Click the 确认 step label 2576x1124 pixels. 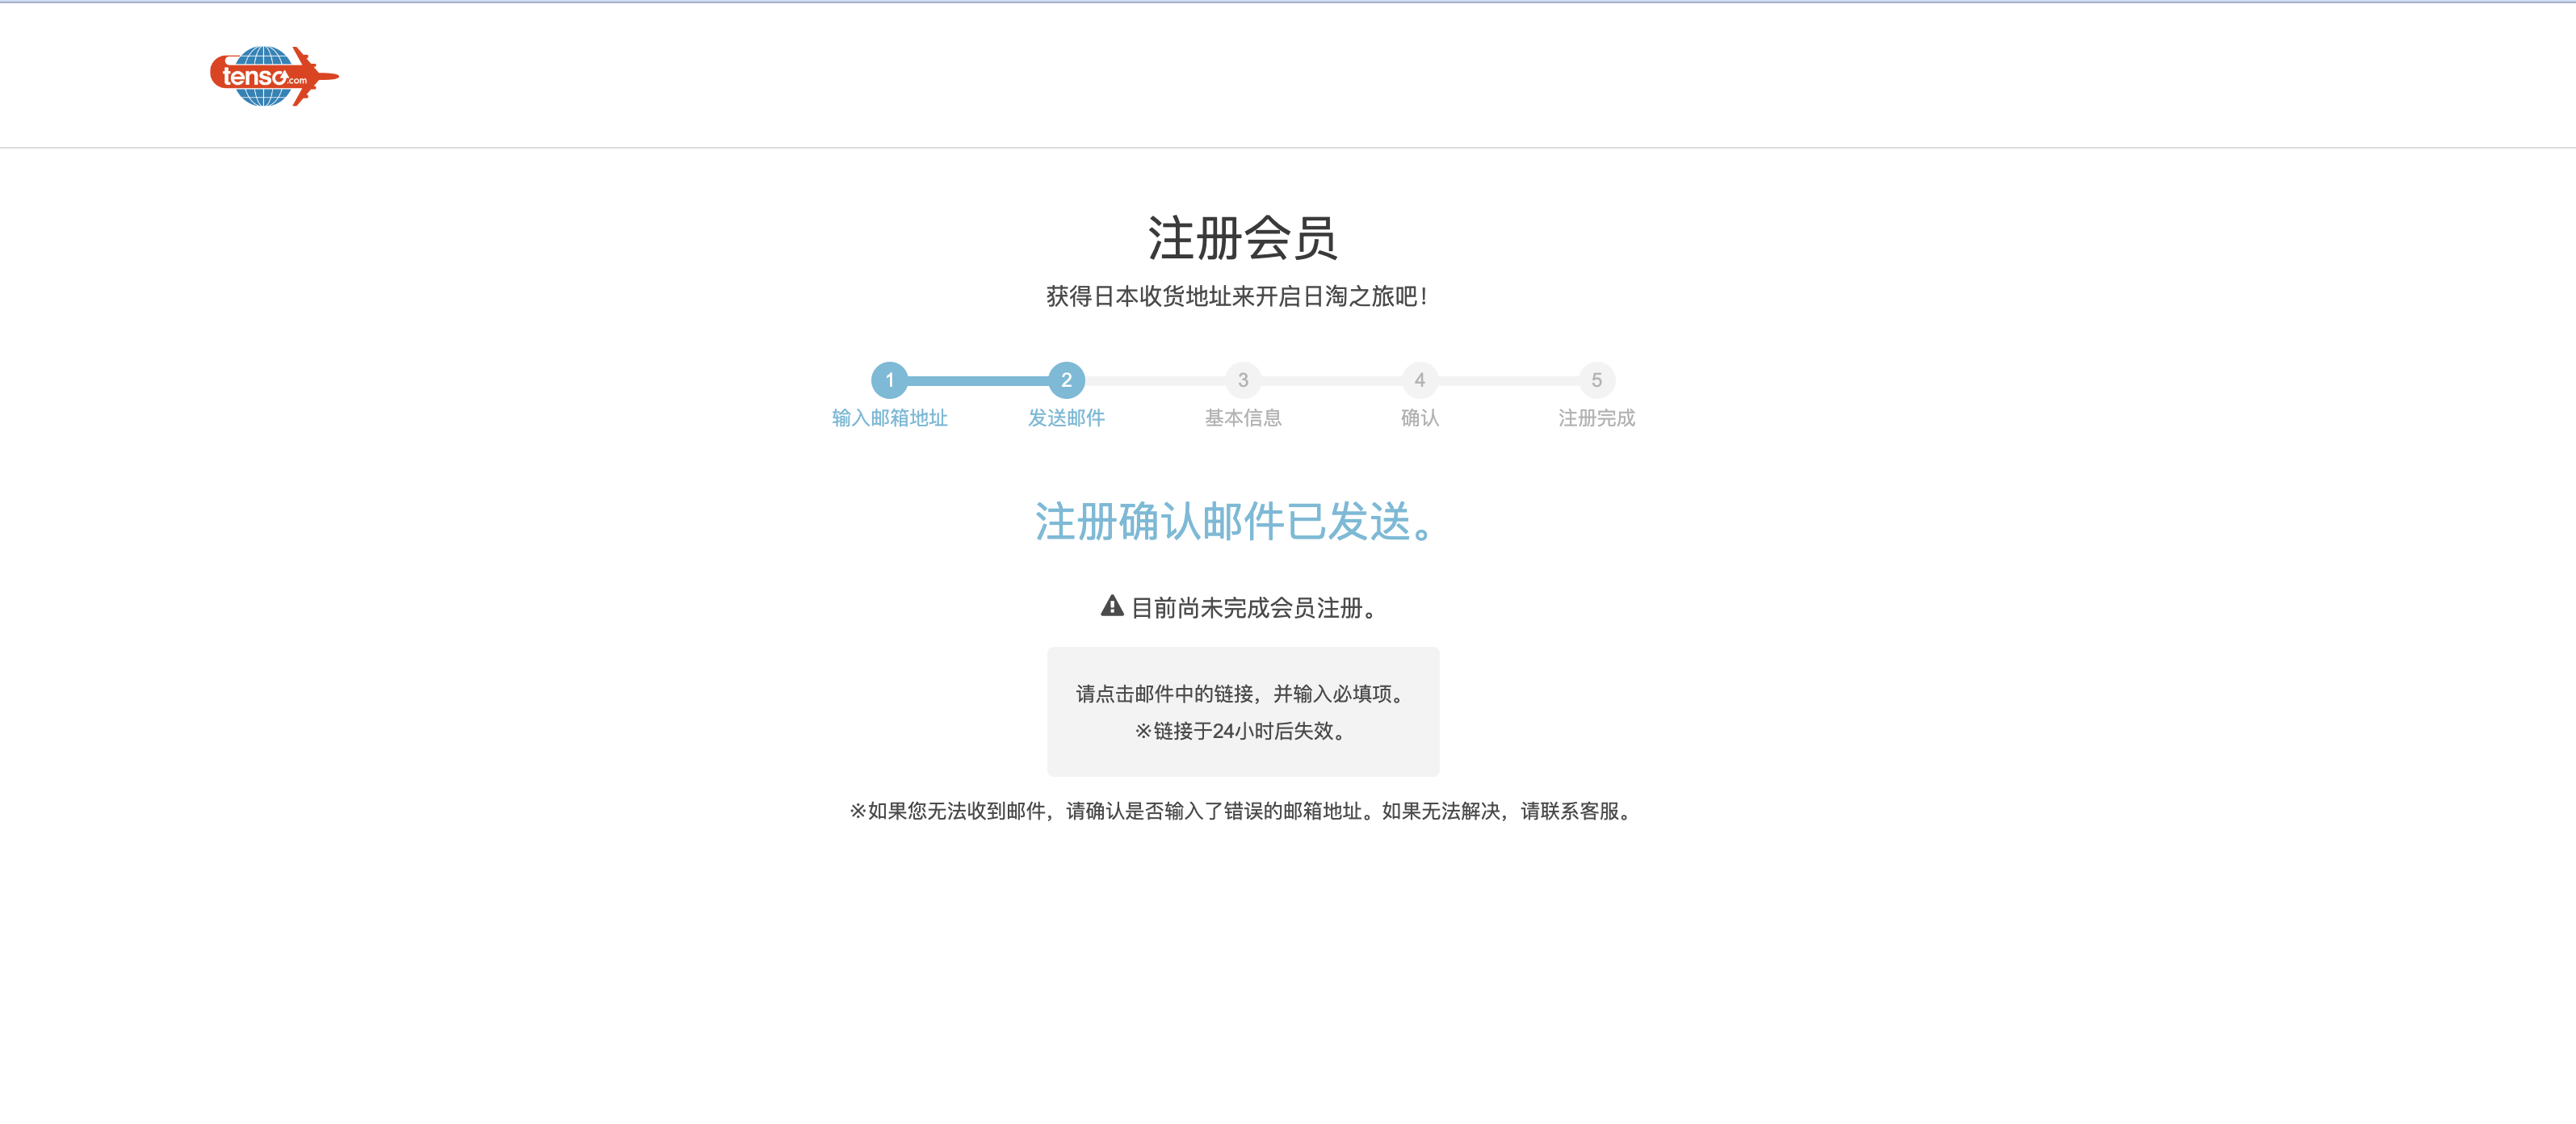pos(1419,418)
